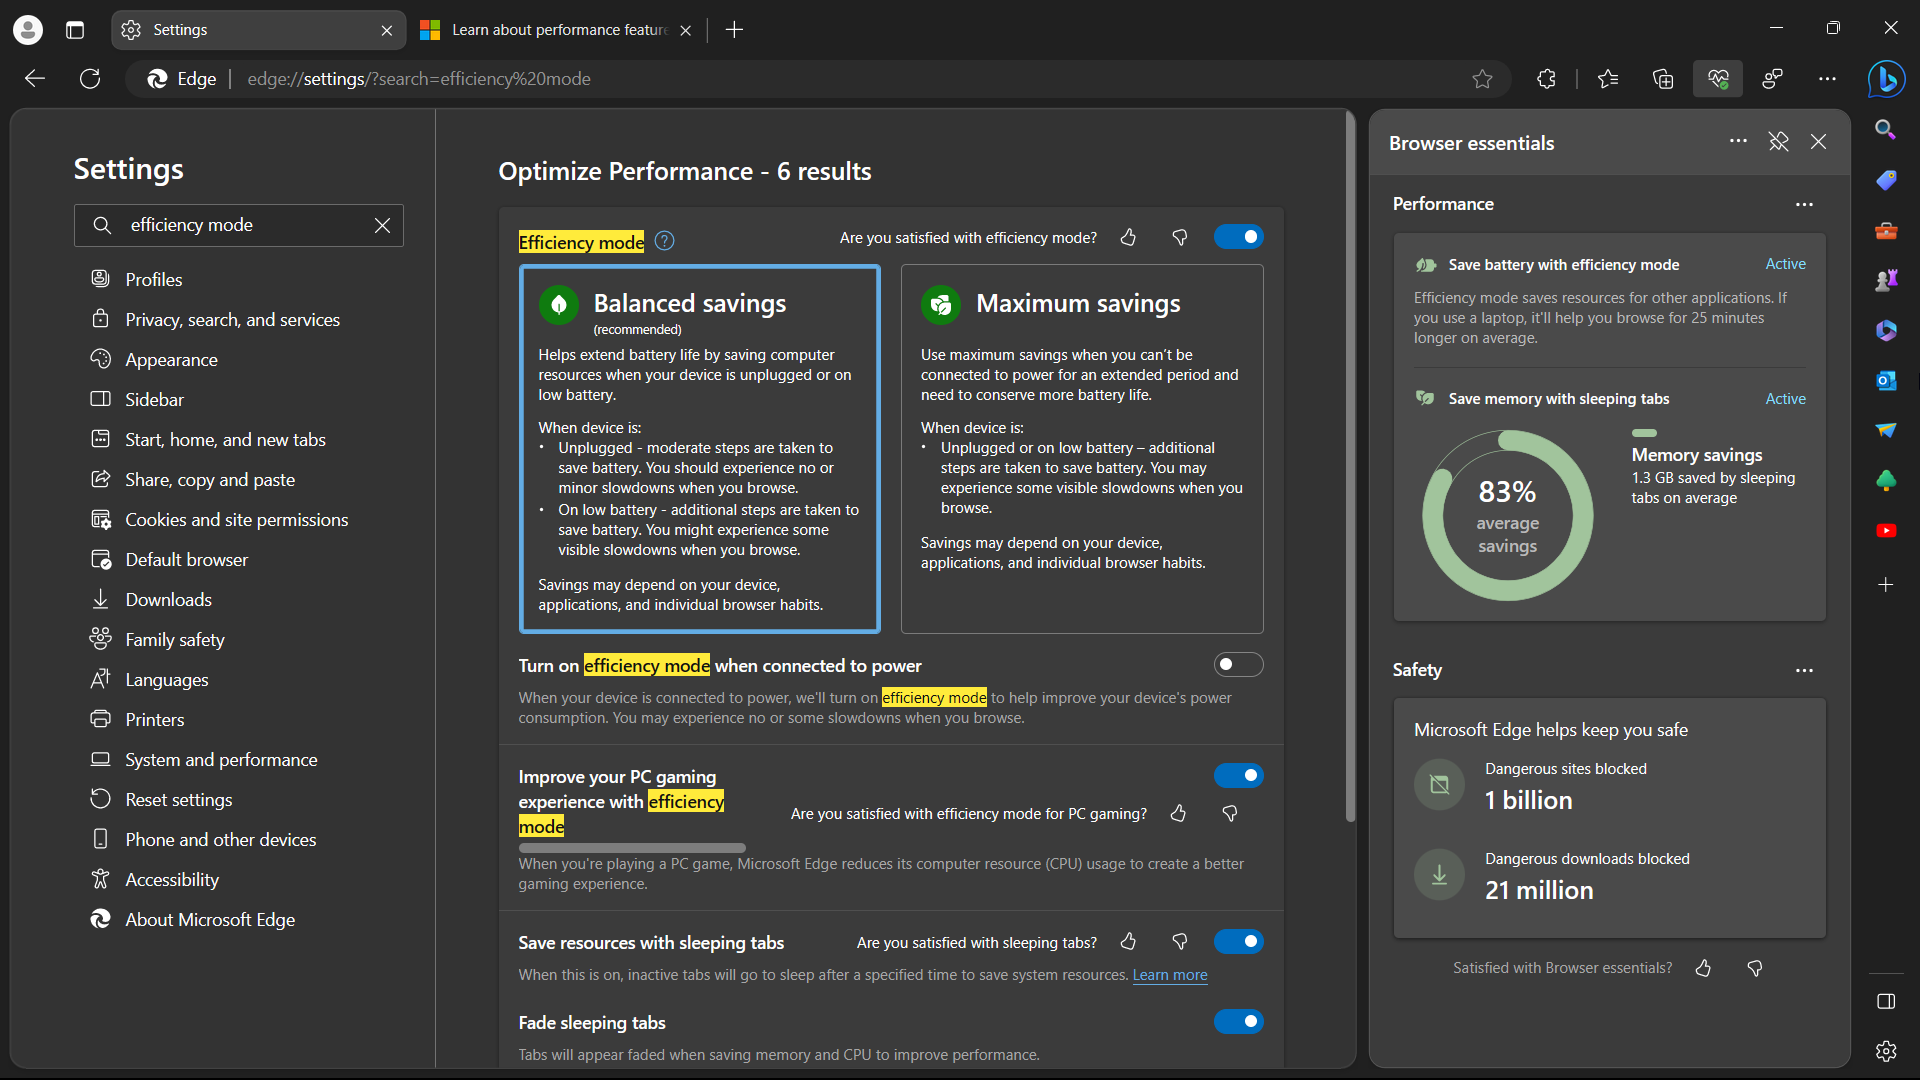Viewport: 1920px width, 1080px height.
Task: Toggle Browser essentials heart icon
Action: [x=1718, y=79]
